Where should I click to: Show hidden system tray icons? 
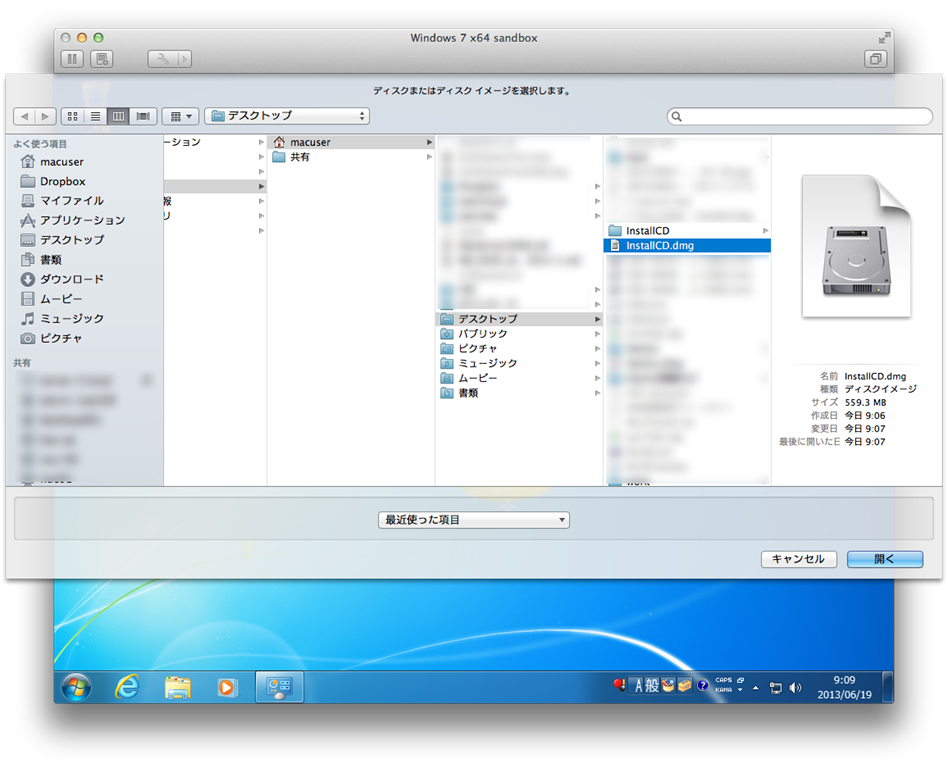pyautogui.click(x=756, y=688)
